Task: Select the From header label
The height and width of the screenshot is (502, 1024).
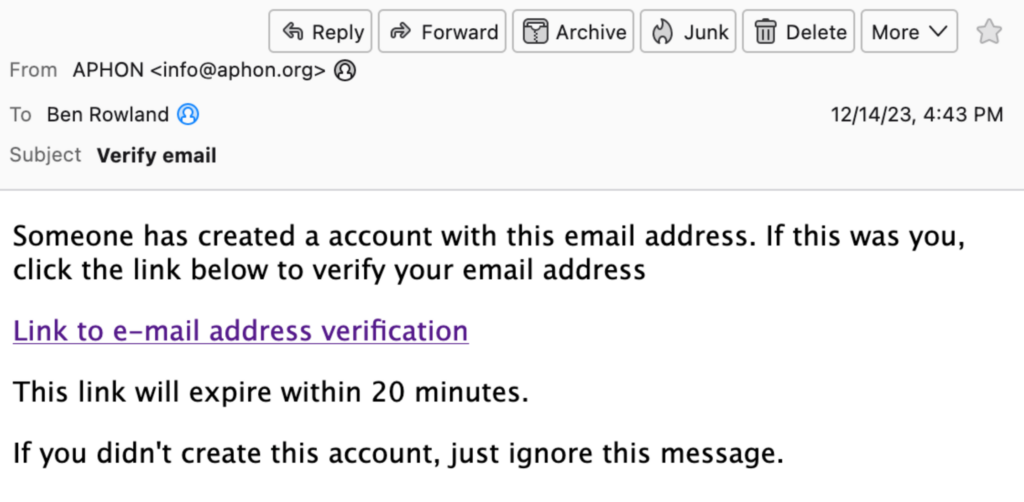Action: point(33,70)
